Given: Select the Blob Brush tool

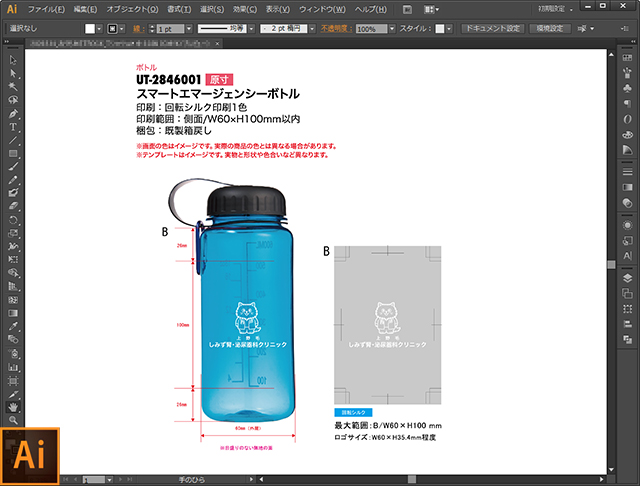Looking at the screenshot, I should tap(13, 193).
